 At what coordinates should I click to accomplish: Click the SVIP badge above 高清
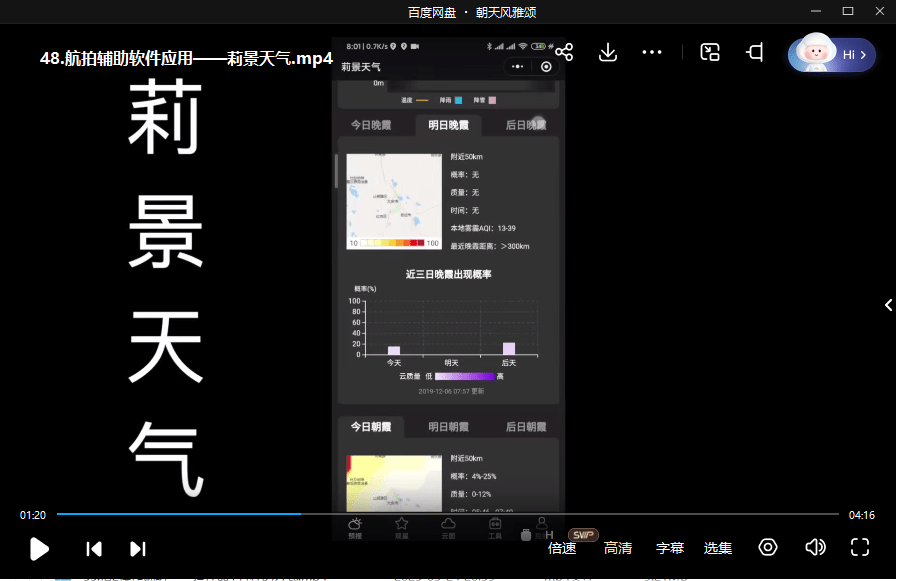583,535
